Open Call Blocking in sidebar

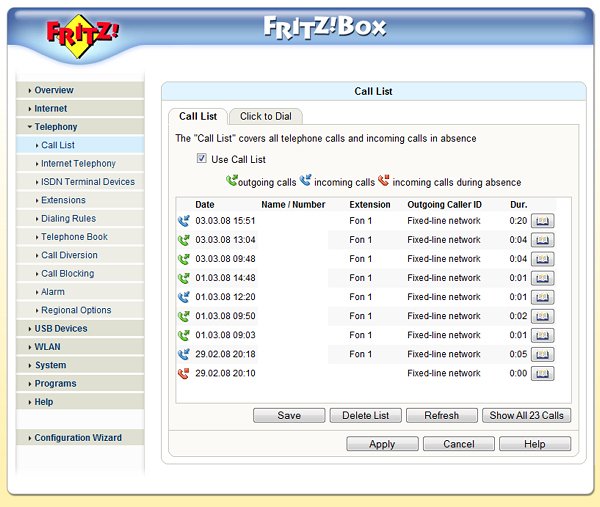pos(67,273)
